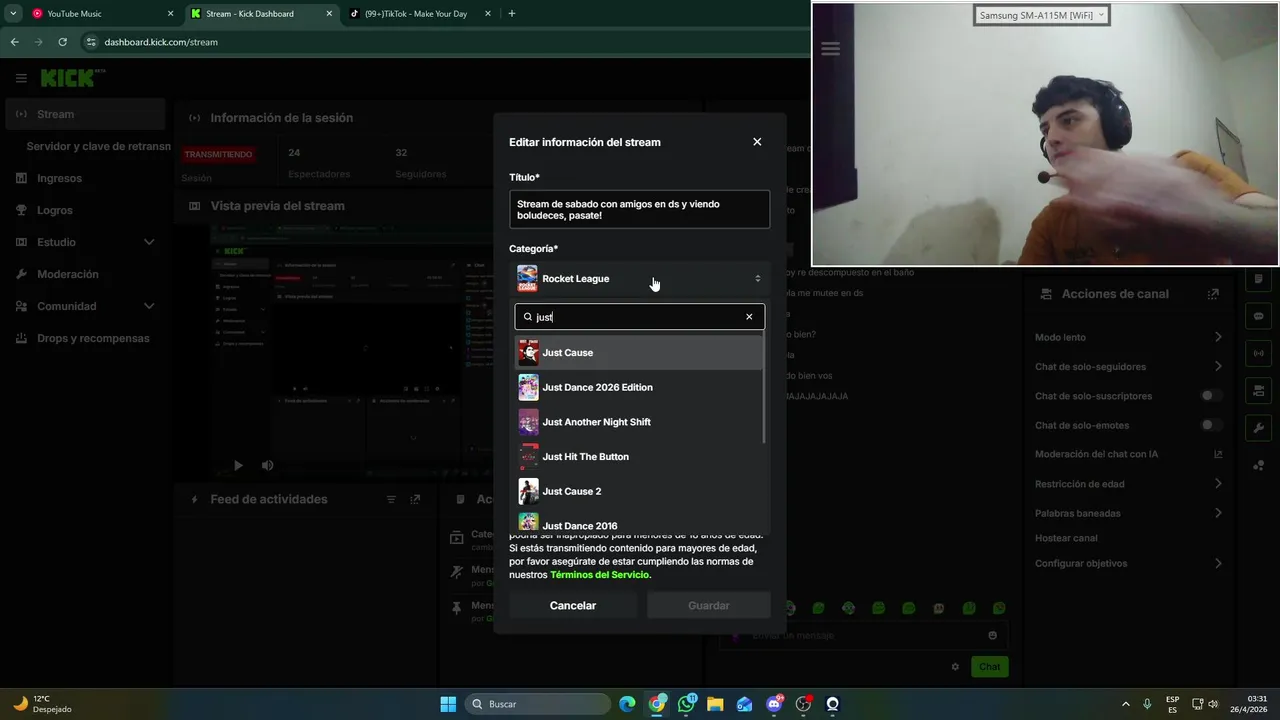Open the Samsung SM-A115M camera dropdown
Screen dimensions: 1280x720
click(x=1041, y=15)
